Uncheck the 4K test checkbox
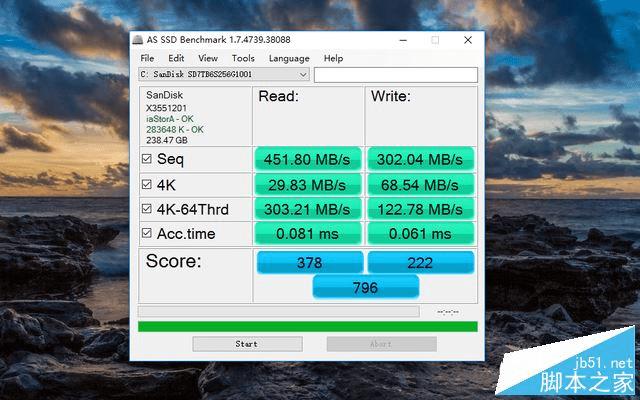640x400 pixels. [147, 184]
